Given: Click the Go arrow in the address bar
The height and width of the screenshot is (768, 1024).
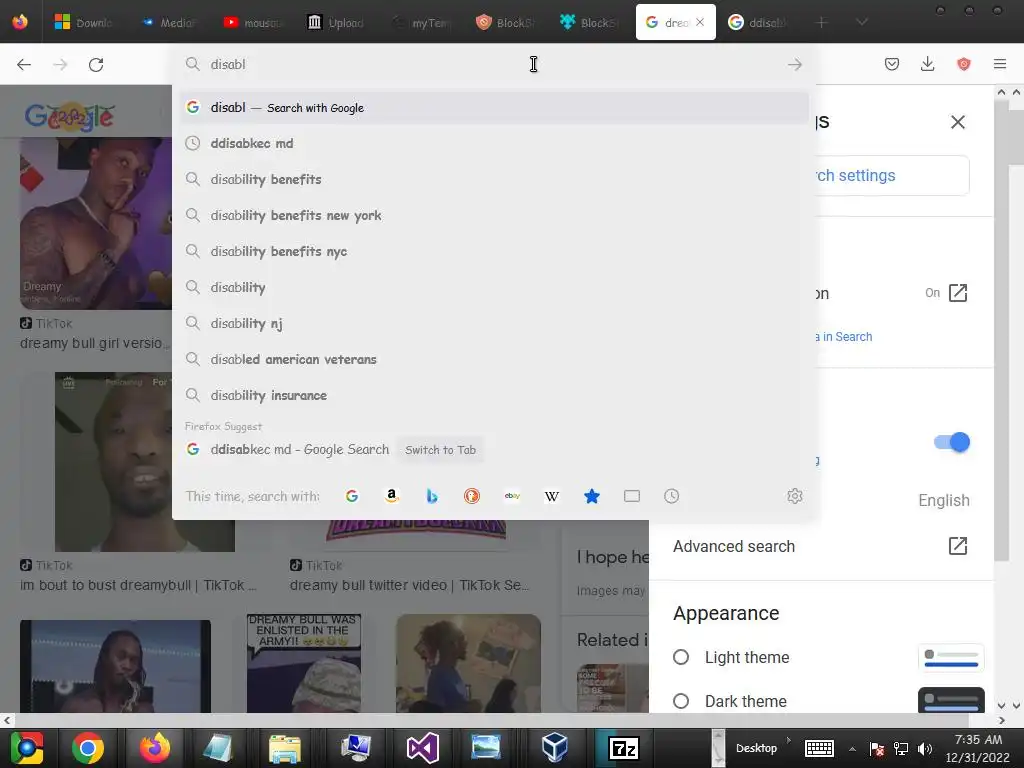Looking at the screenshot, I should [794, 64].
